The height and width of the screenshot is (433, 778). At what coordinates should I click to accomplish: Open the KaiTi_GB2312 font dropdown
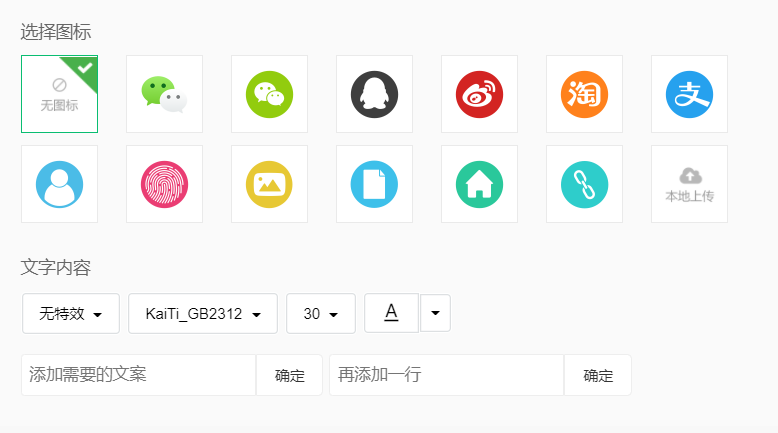[203, 313]
